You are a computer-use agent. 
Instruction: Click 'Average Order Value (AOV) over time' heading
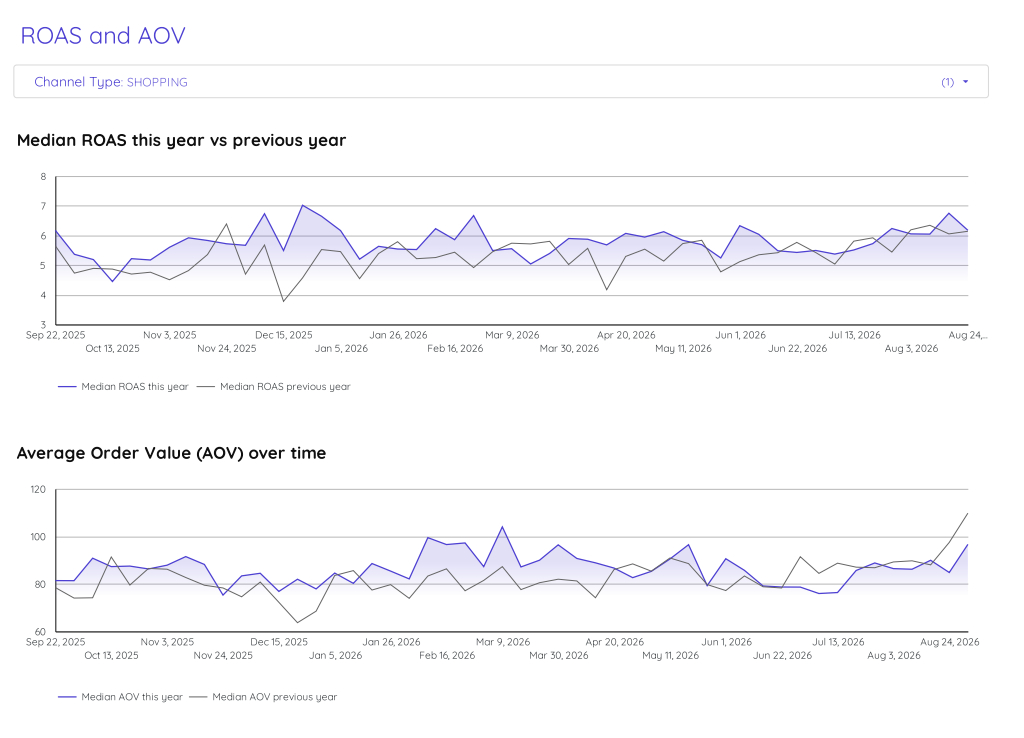171,453
